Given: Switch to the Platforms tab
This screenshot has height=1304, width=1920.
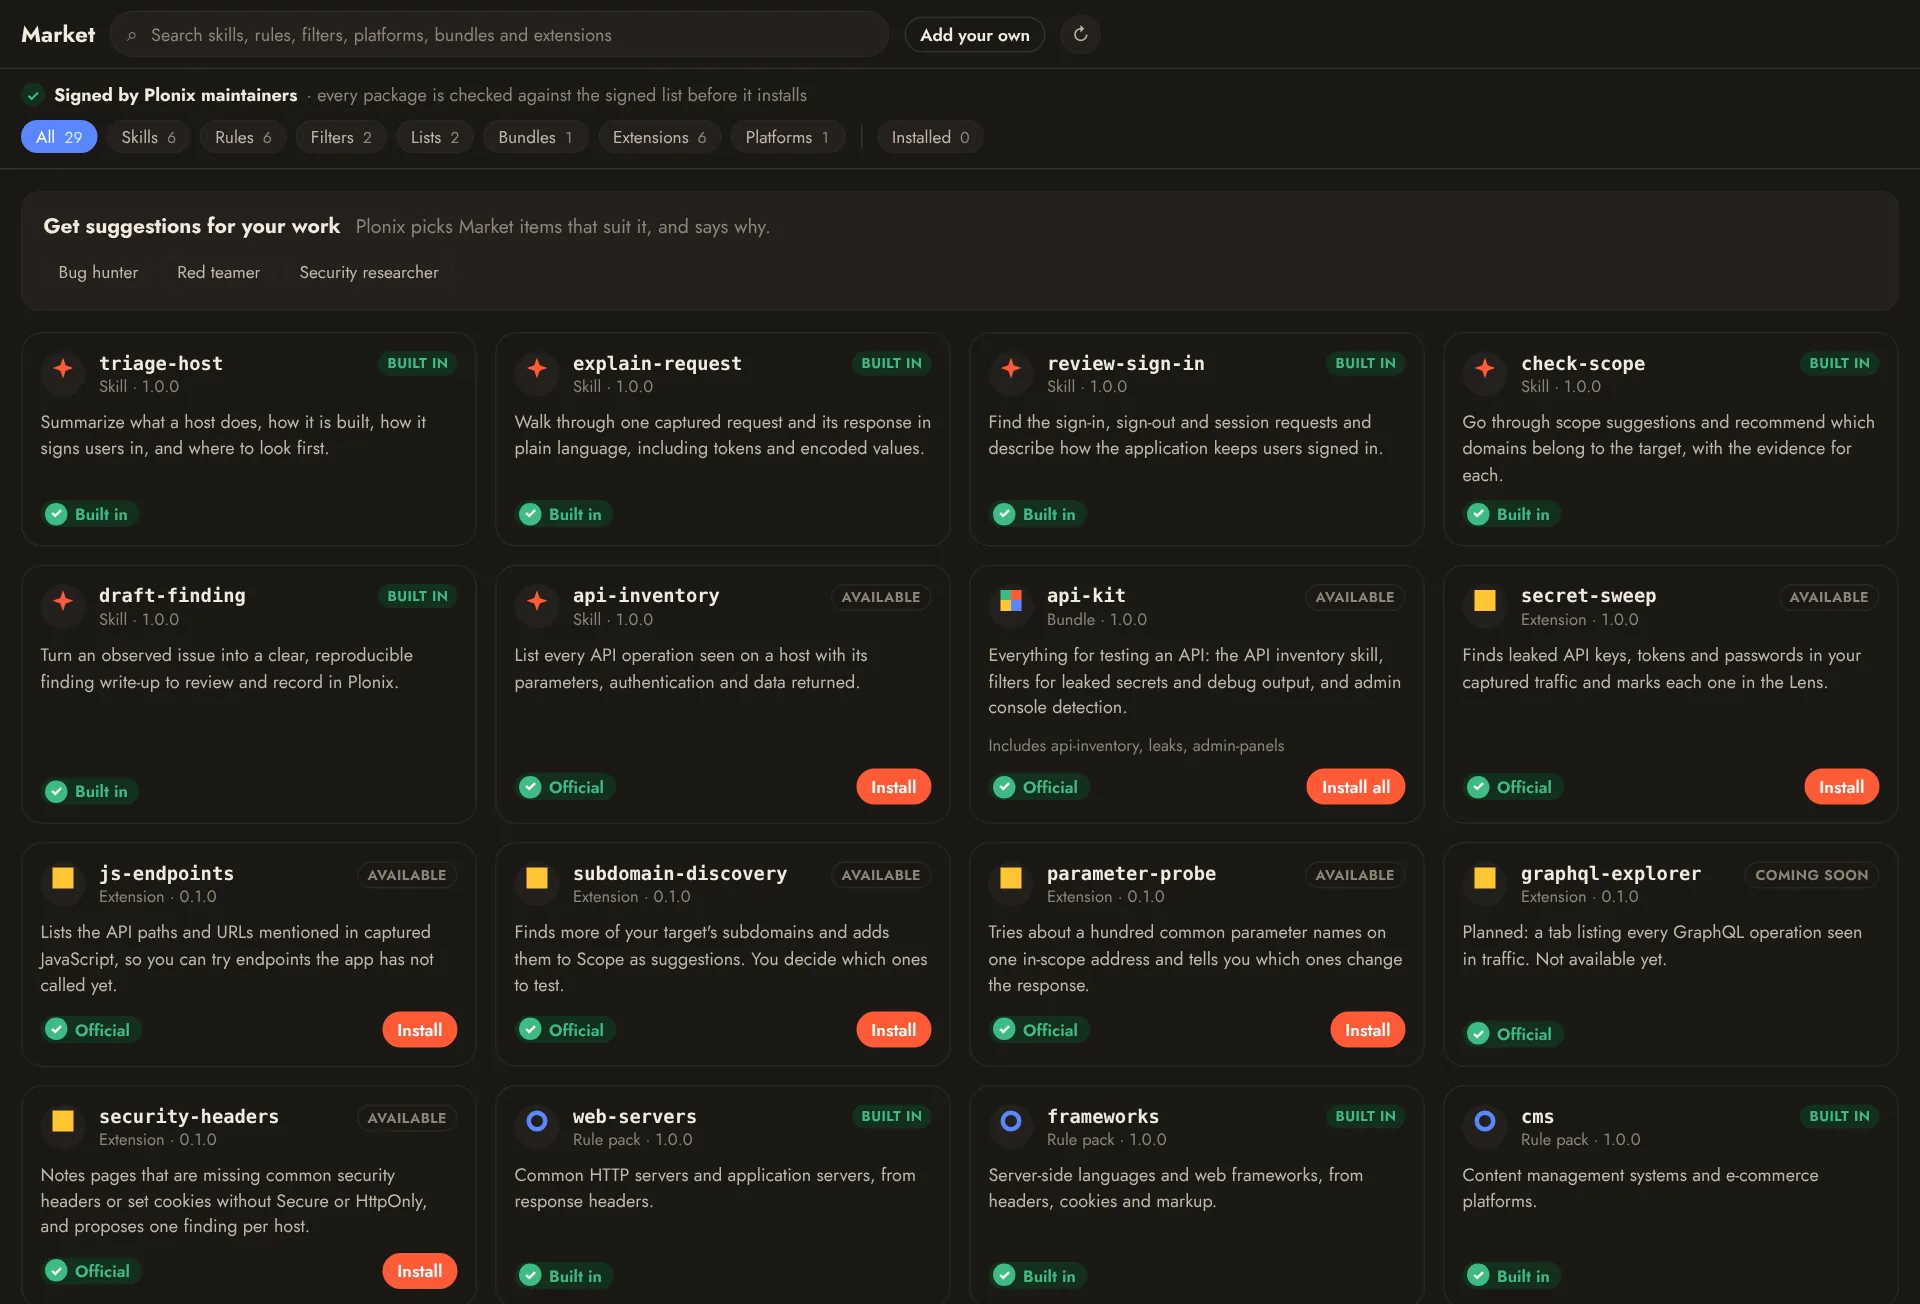Looking at the screenshot, I should [787, 137].
